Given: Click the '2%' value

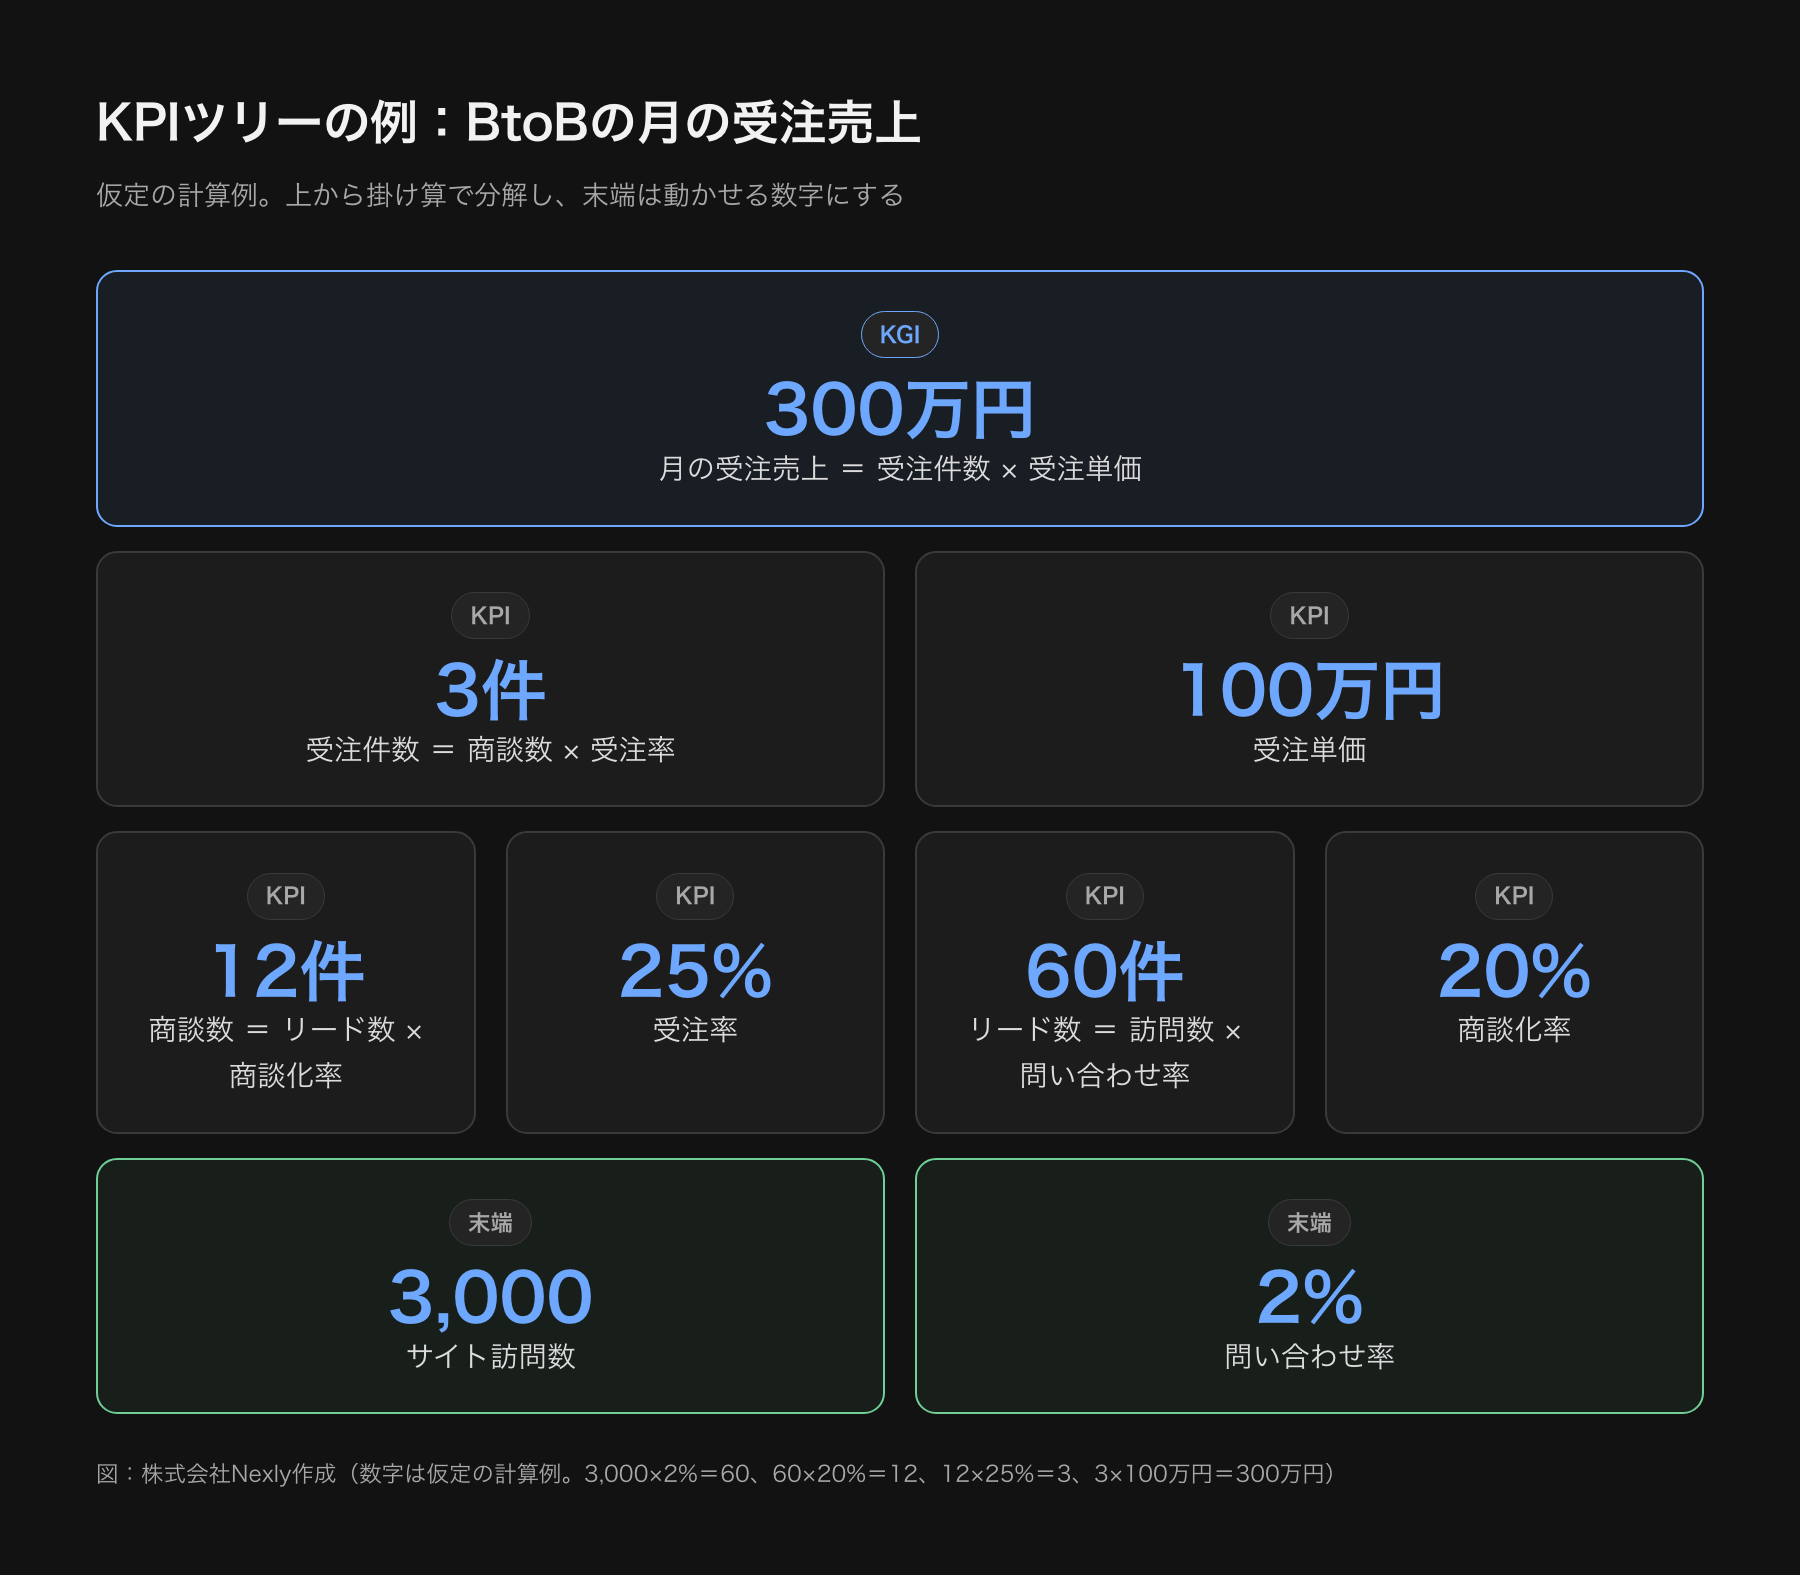Looking at the screenshot, I should pos(1310,1297).
